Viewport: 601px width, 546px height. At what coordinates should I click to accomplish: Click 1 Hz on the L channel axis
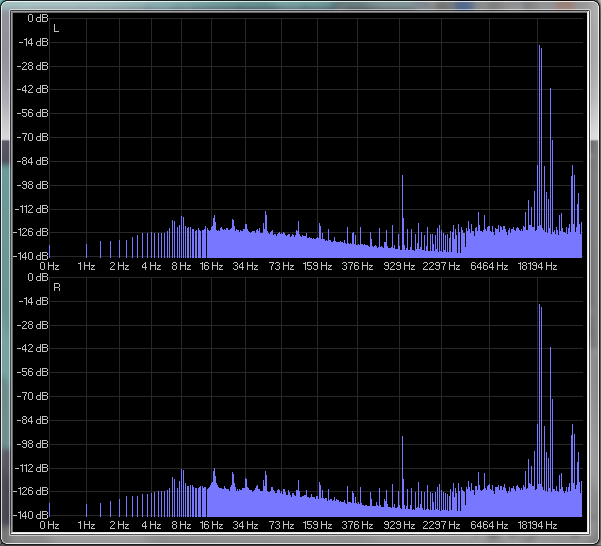coord(86,266)
